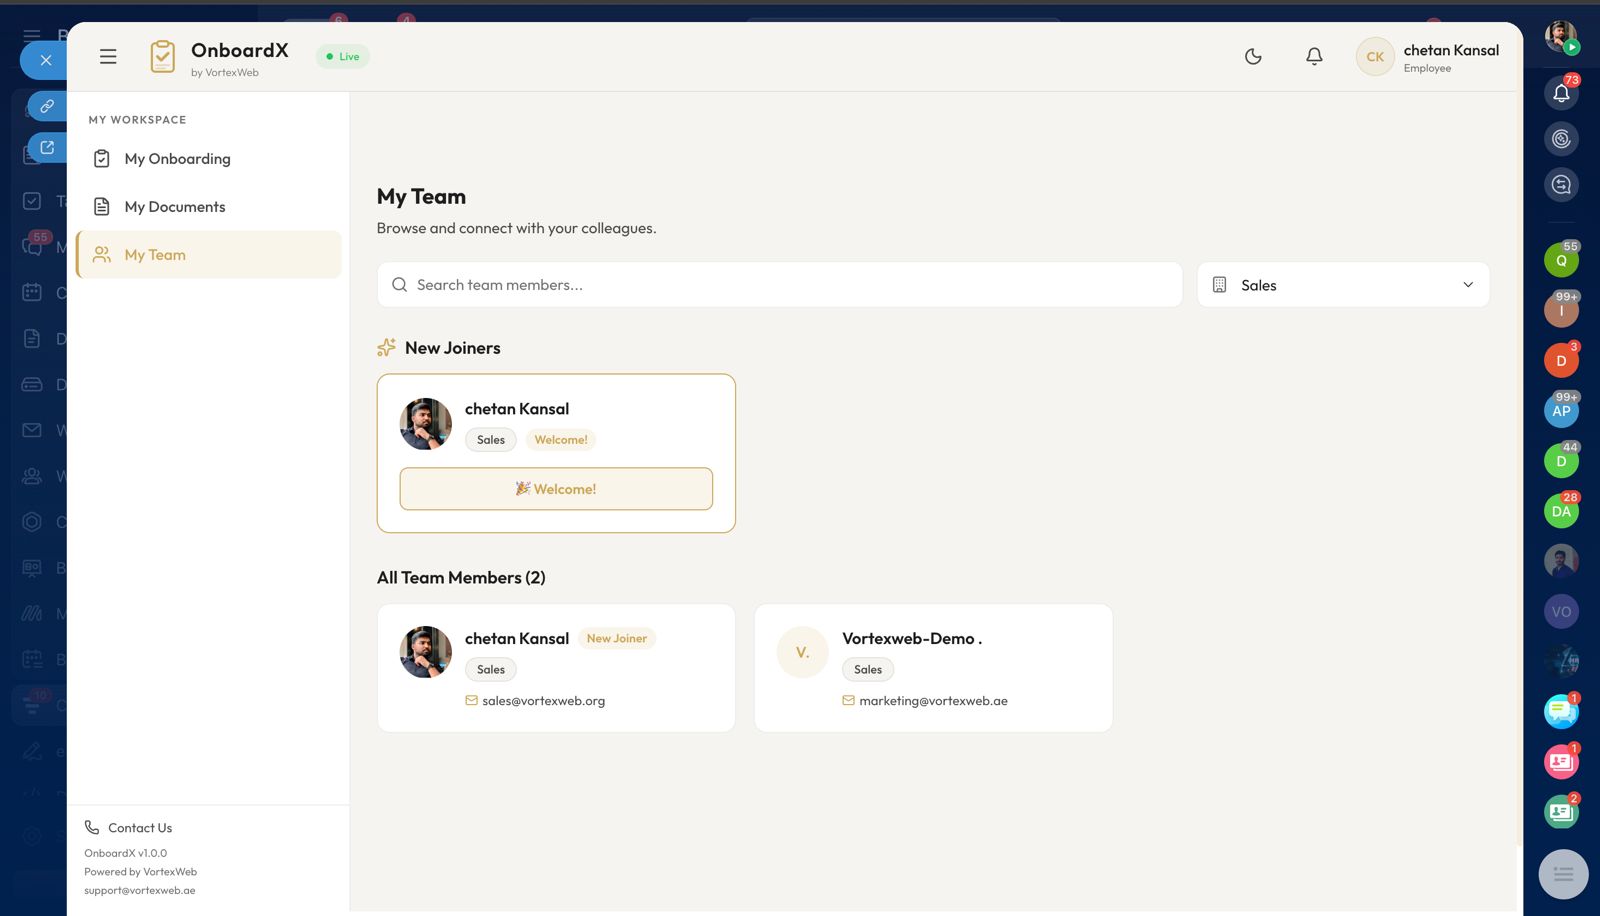This screenshot has height=916, width=1600.
Task: Open notifications bell in OnboardX header
Action: 1314,57
